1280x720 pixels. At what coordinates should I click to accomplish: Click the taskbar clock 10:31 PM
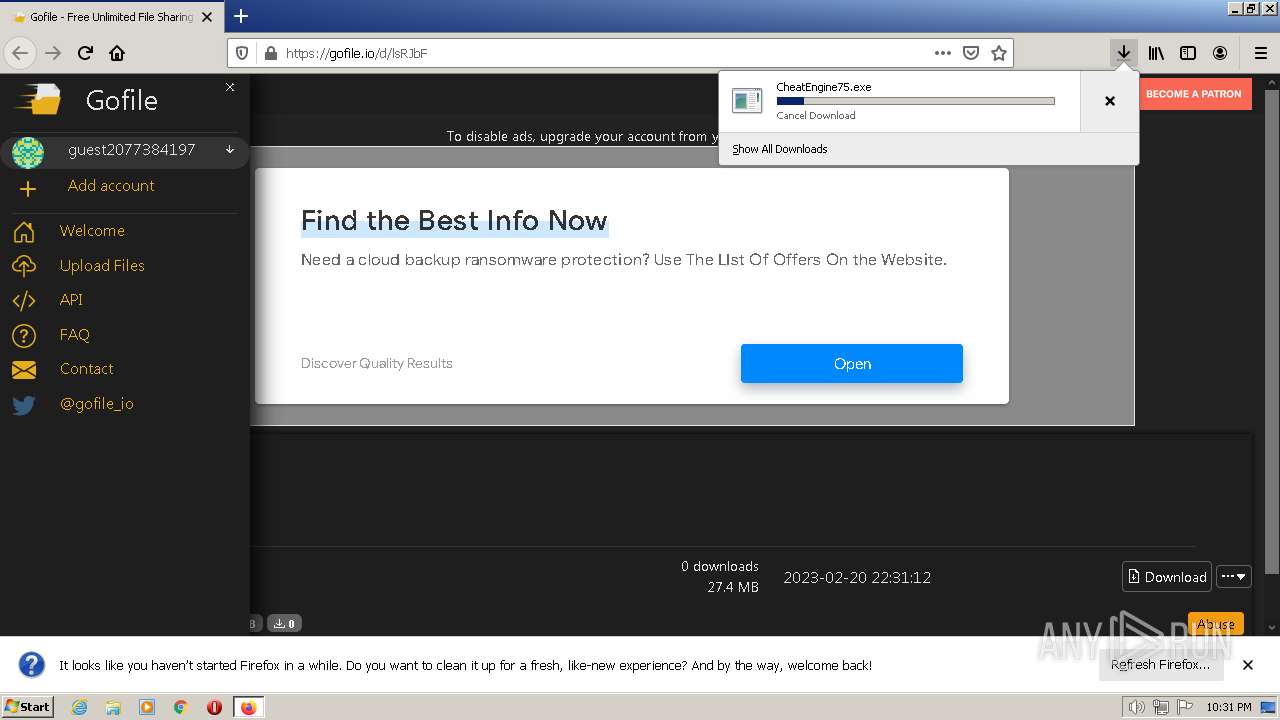point(1229,707)
